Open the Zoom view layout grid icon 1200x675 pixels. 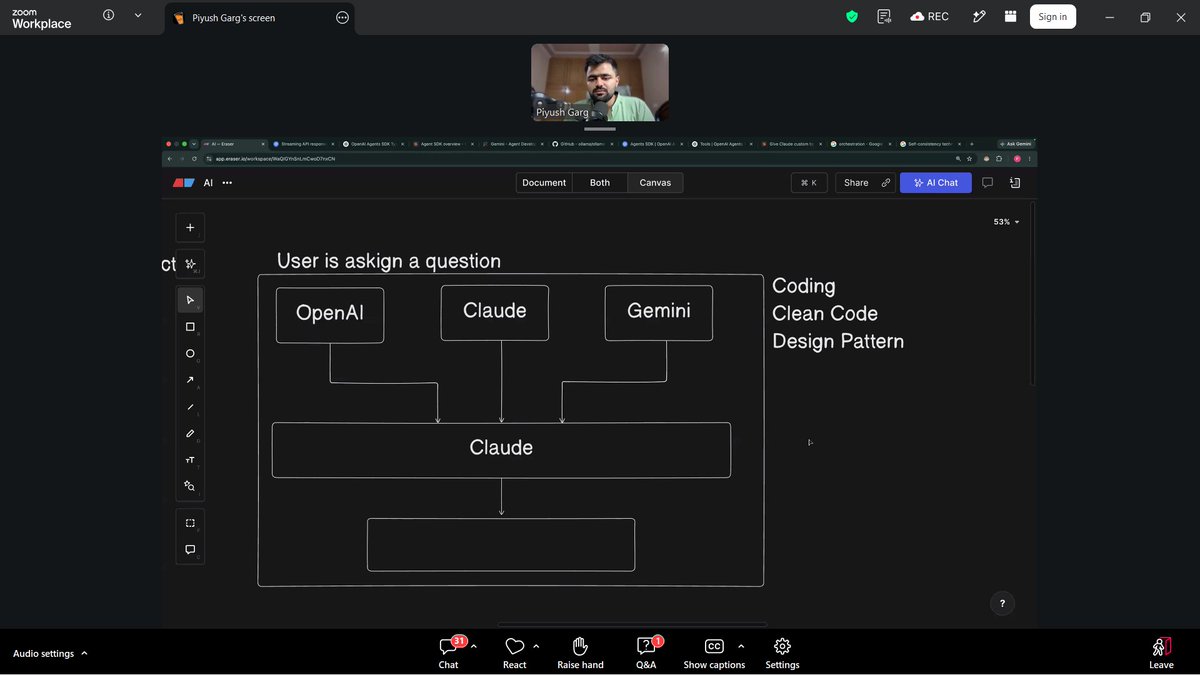pos(1010,16)
